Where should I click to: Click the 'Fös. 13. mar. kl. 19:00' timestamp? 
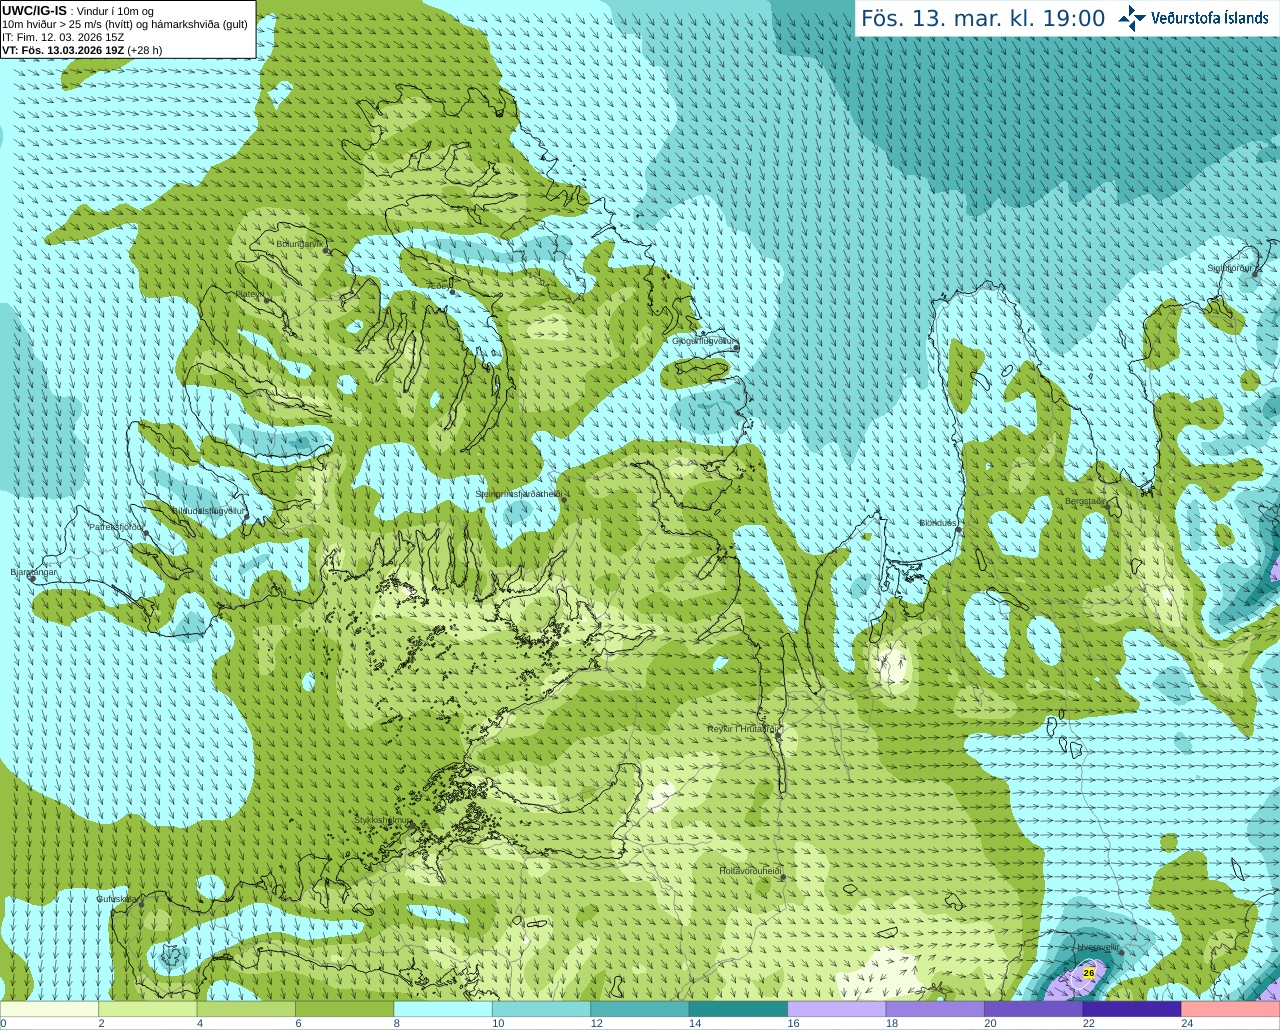pos(983,18)
